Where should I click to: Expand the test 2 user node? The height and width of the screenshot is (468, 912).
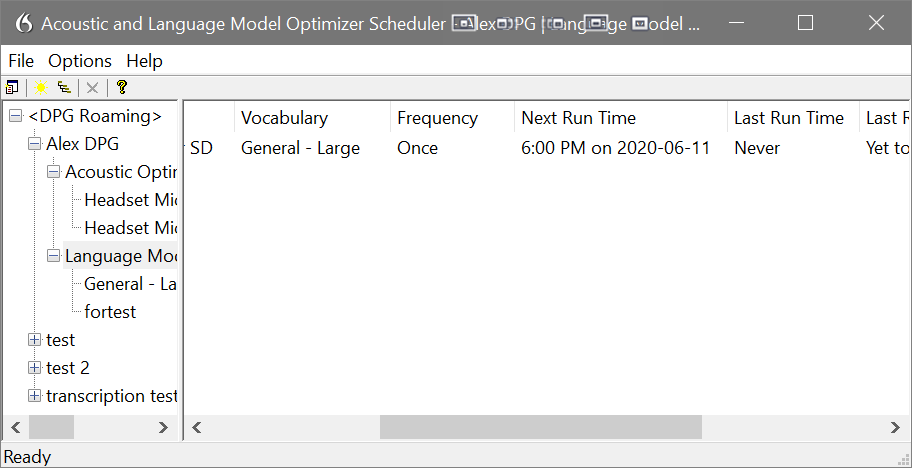pyautogui.click(x=35, y=367)
